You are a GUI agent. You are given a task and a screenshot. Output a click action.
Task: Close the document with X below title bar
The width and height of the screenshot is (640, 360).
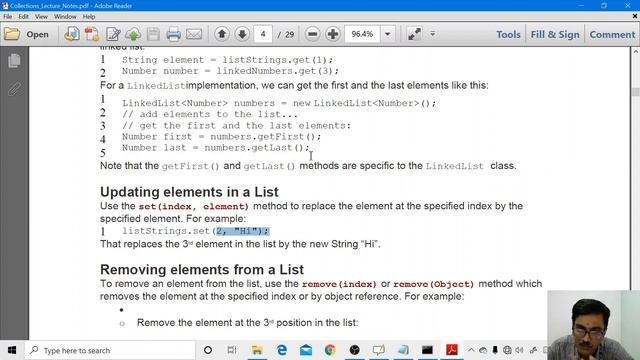coord(635,16)
